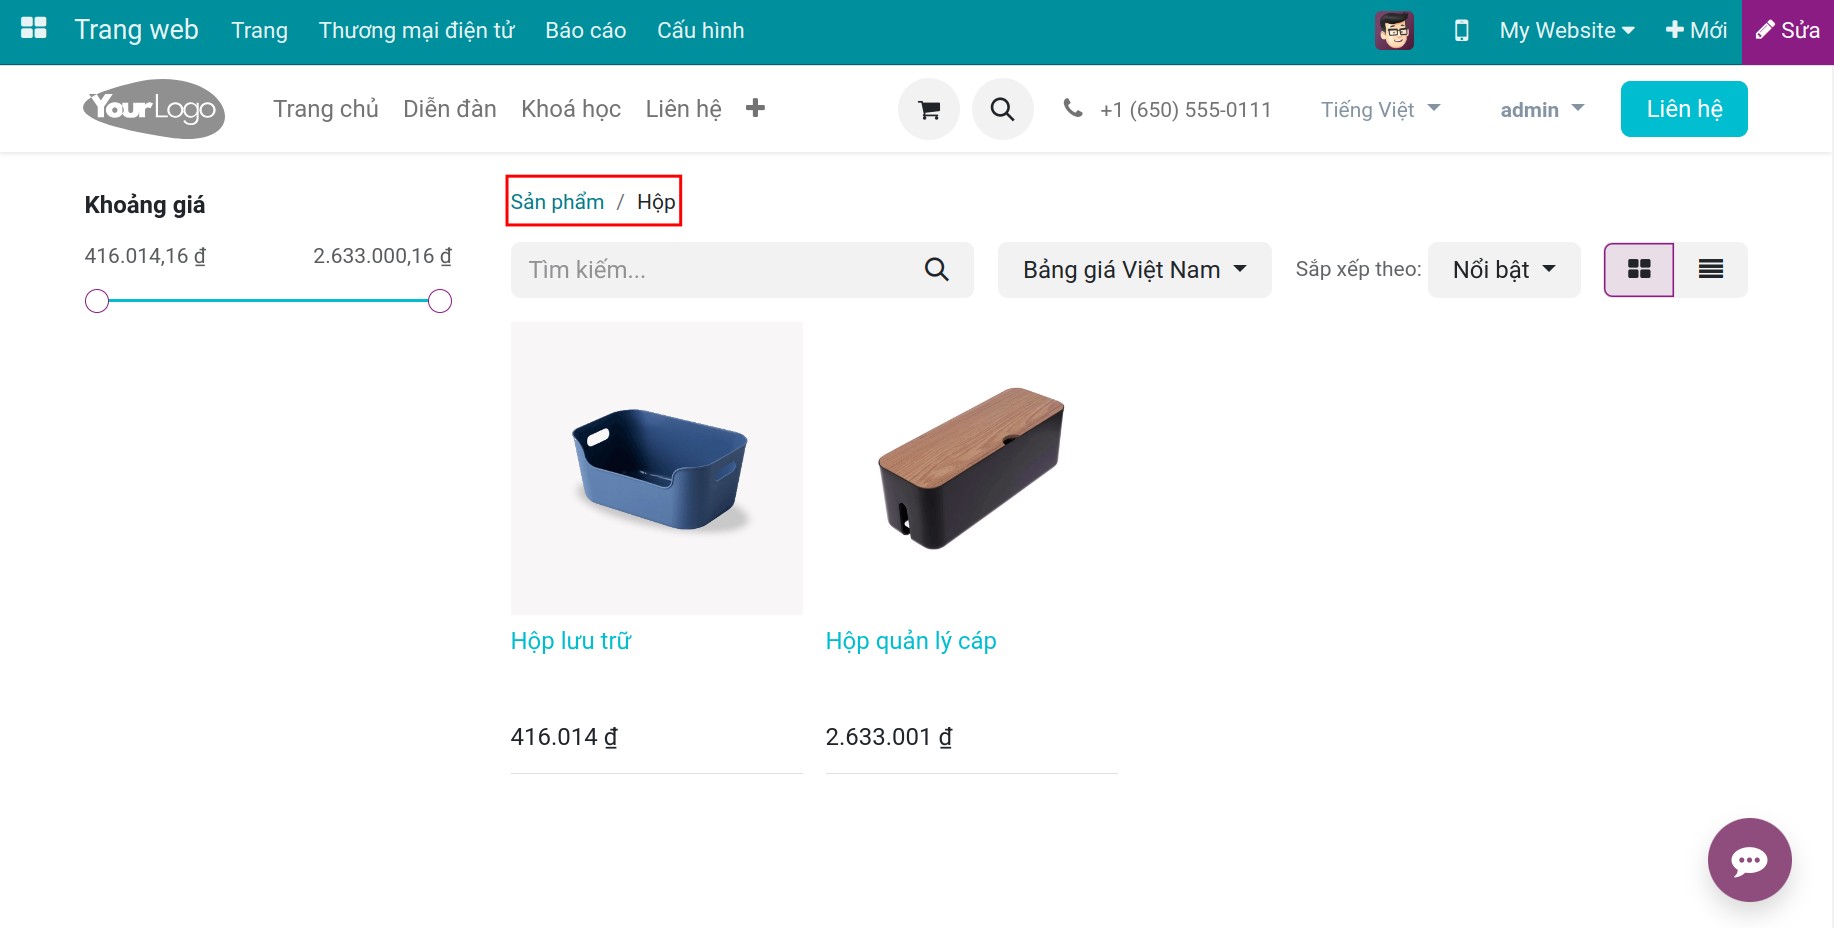
Task: Click the teal Liên hệ button
Action: click(1683, 109)
